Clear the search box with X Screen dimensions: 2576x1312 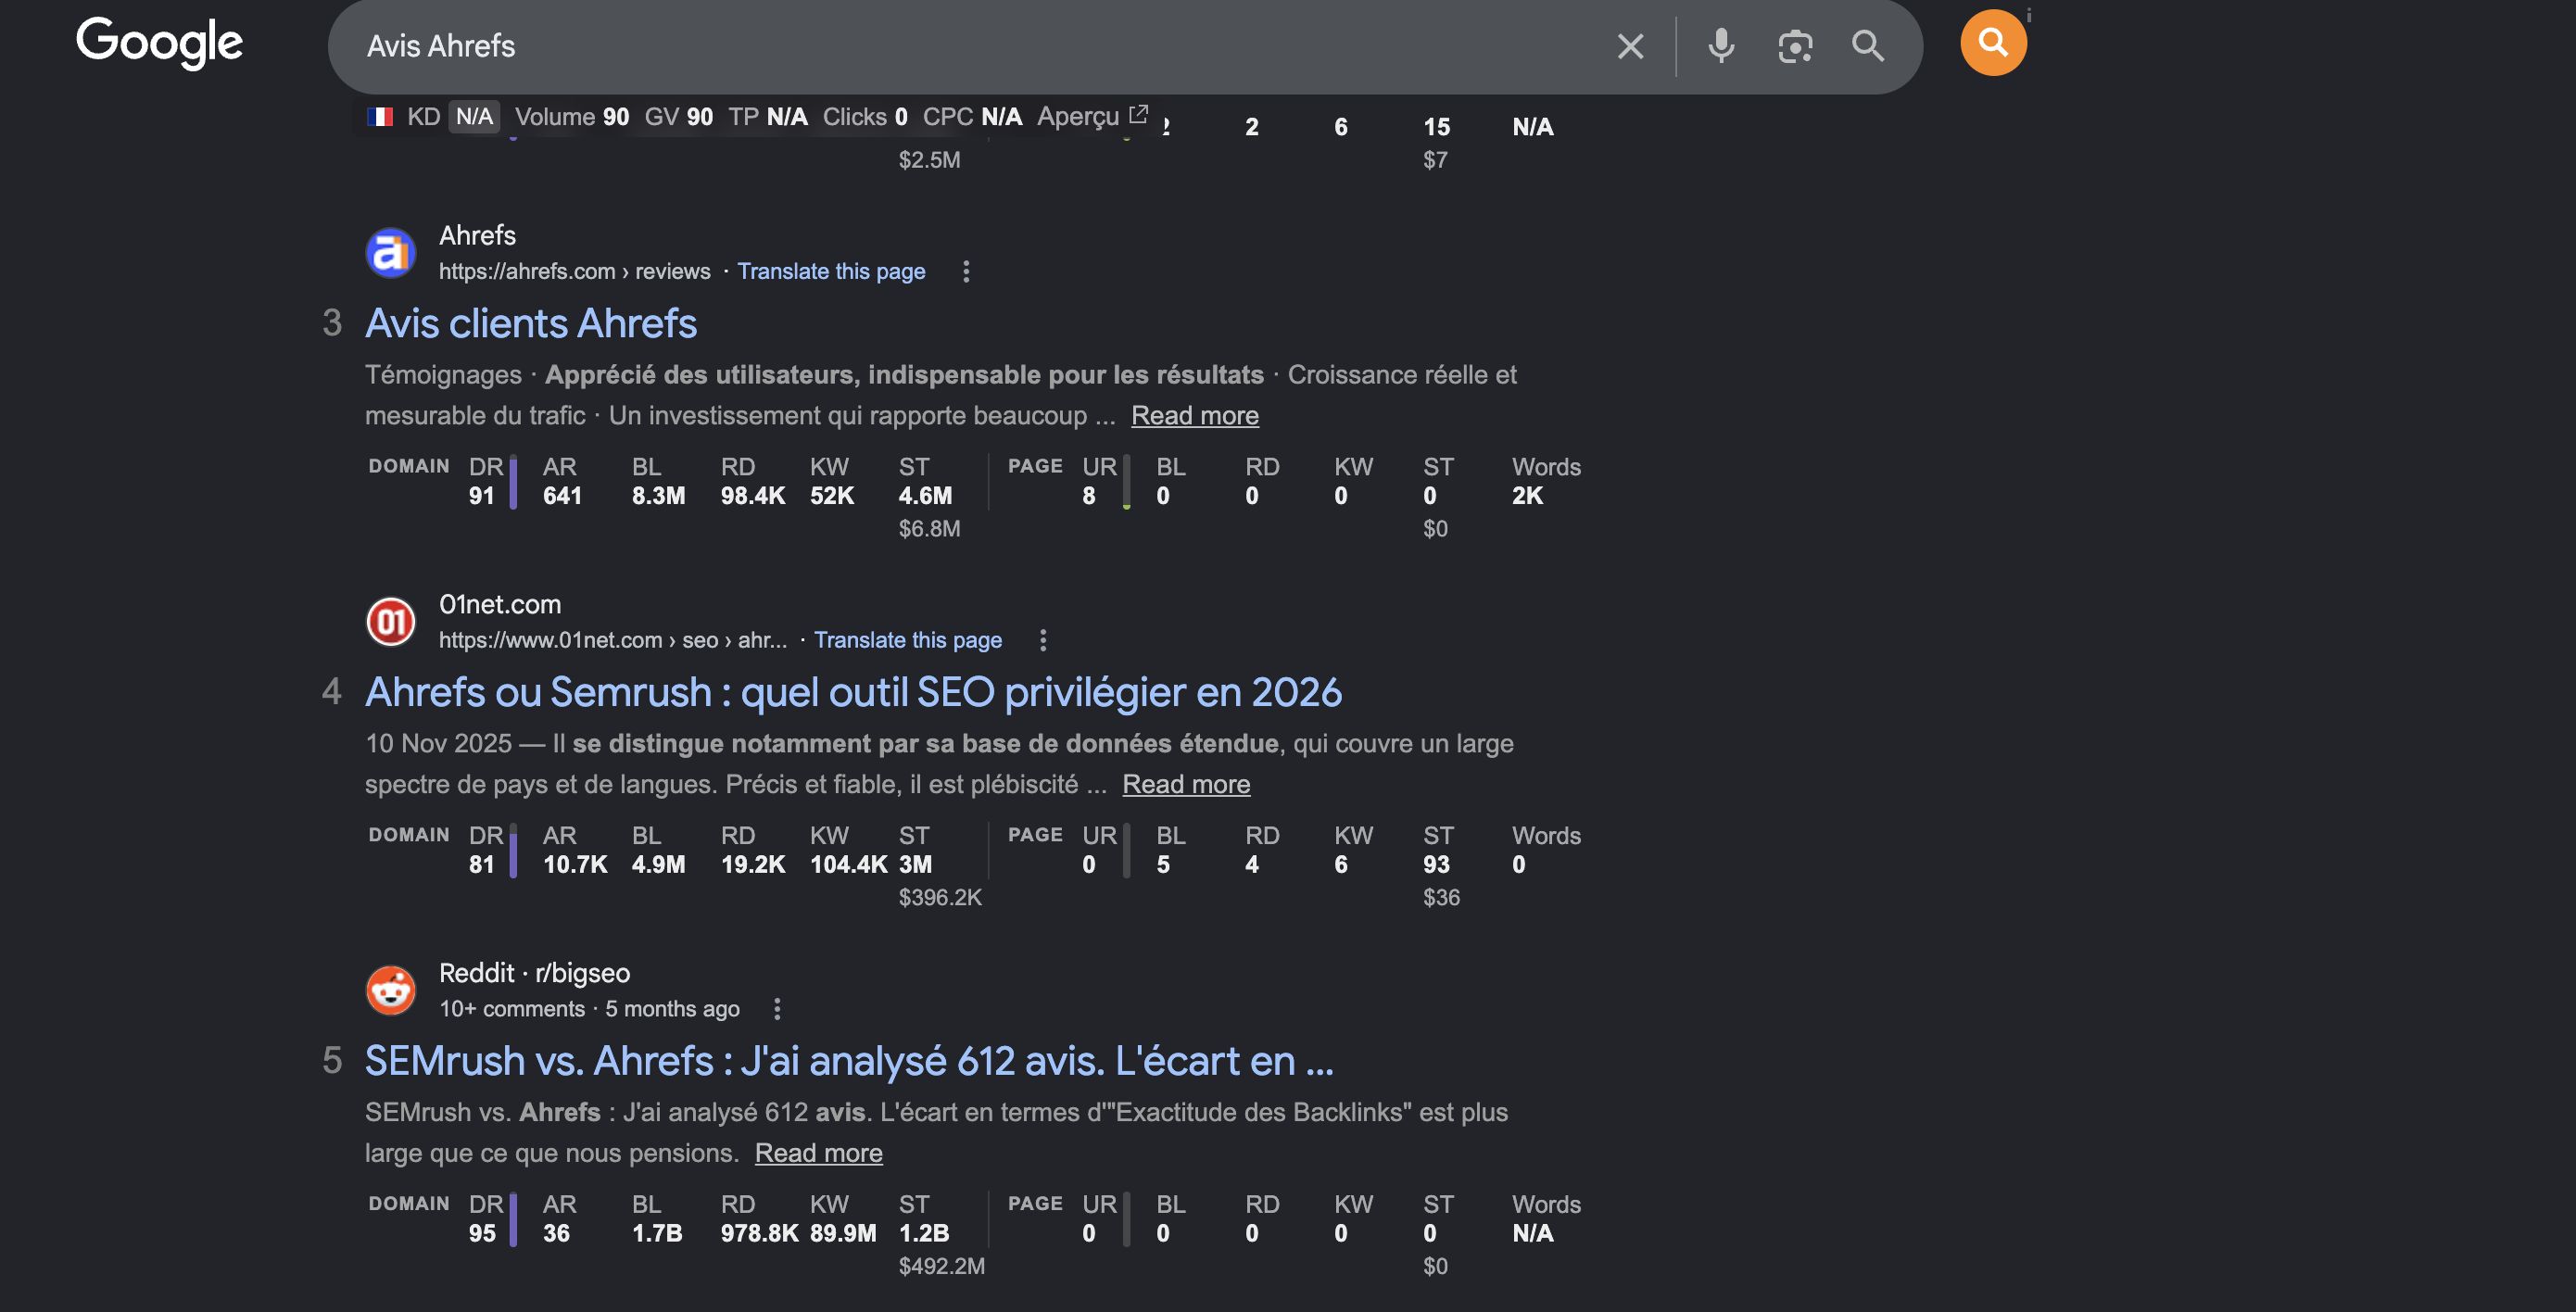(1630, 46)
